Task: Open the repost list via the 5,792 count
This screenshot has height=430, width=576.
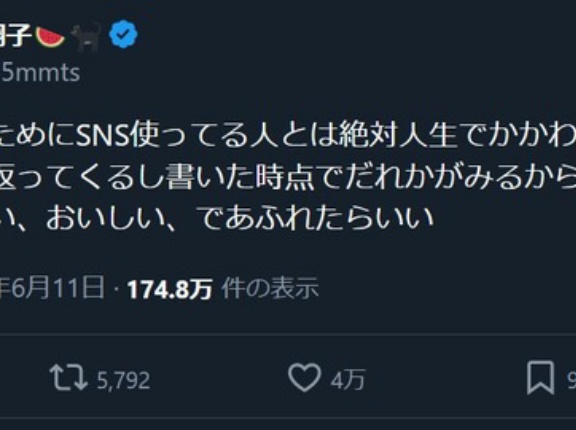Action: pos(123,380)
